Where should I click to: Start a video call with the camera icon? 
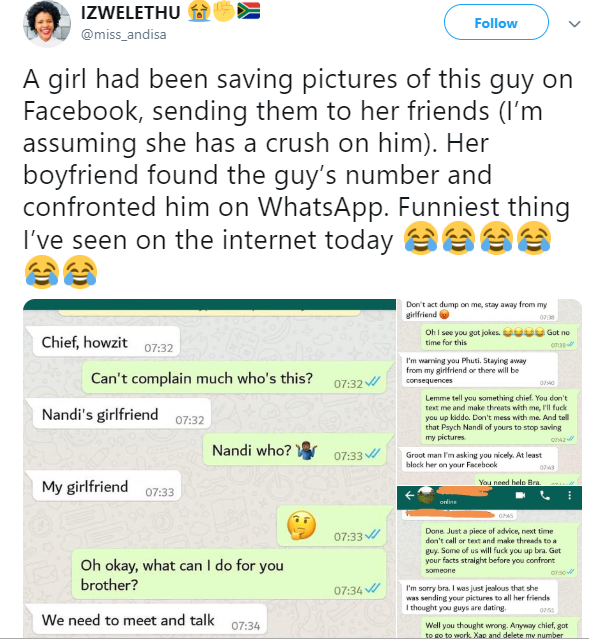click(521, 495)
